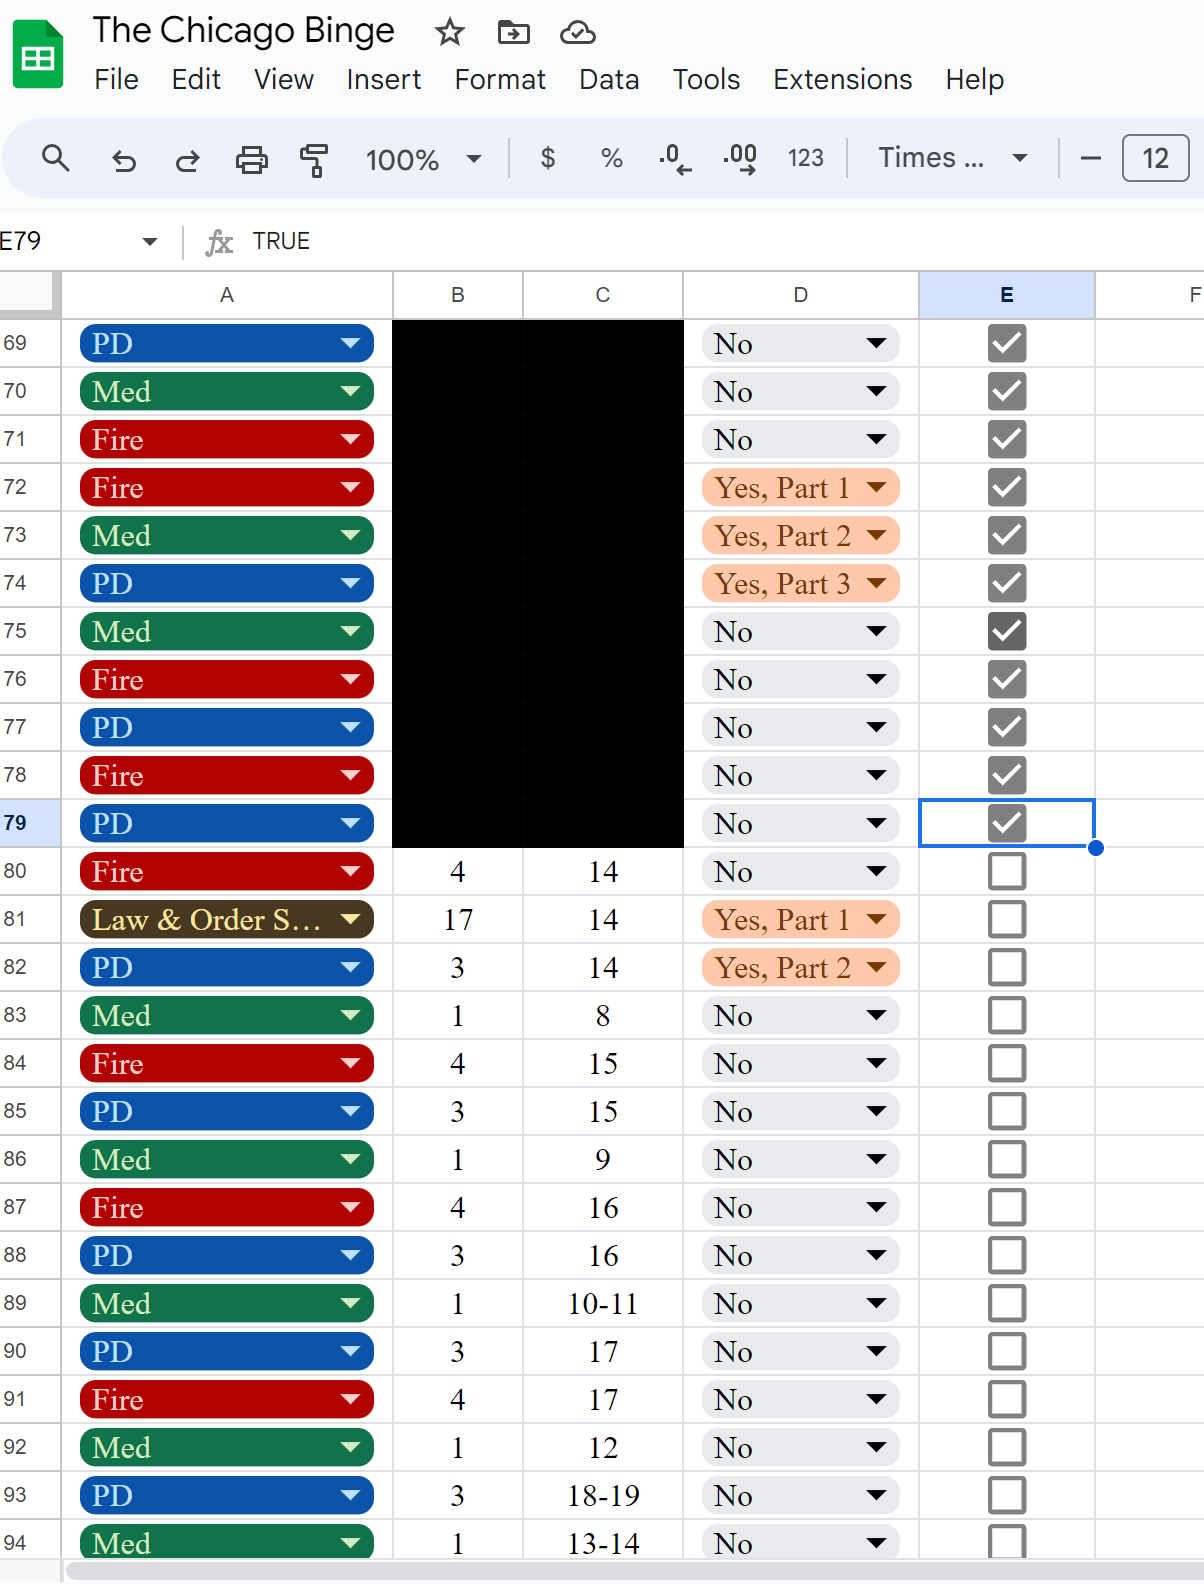This screenshot has width=1204, height=1584.
Task: Check the checkbox in row 80
Action: pyautogui.click(x=1006, y=871)
